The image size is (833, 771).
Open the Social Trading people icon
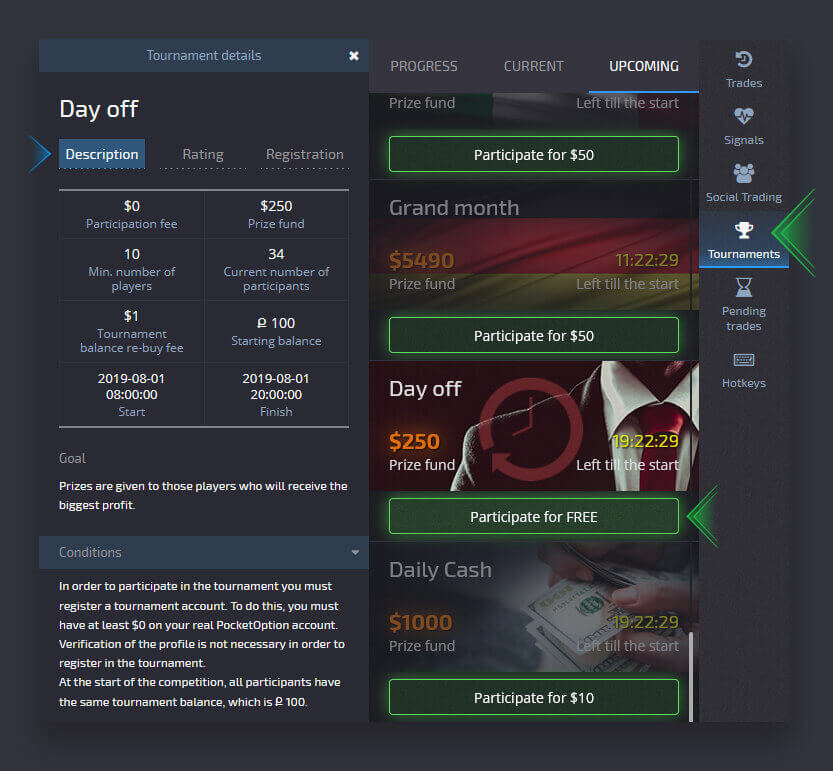point(743,173)
